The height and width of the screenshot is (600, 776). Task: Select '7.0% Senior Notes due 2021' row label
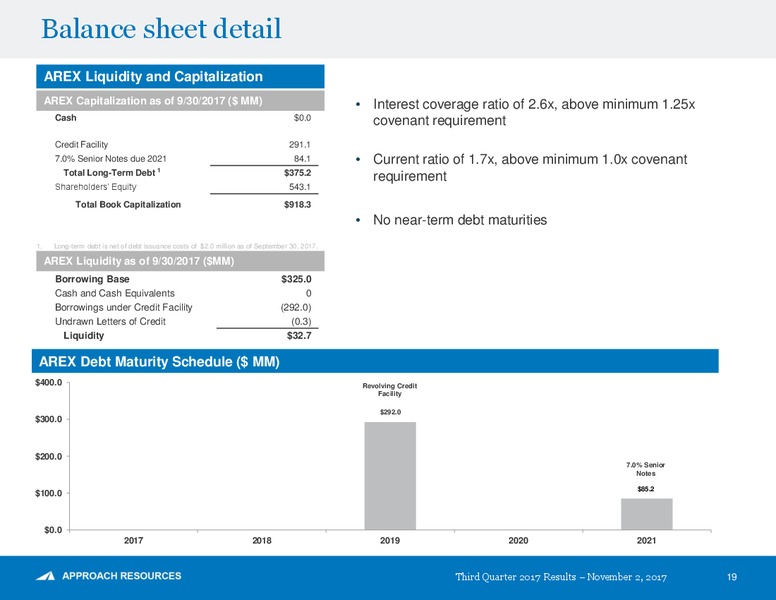pos(110,158)
